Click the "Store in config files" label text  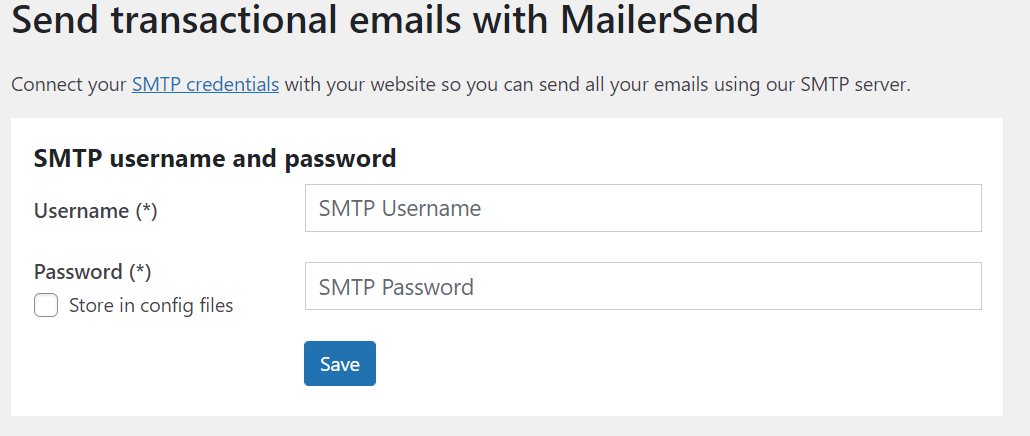point(150,306)
